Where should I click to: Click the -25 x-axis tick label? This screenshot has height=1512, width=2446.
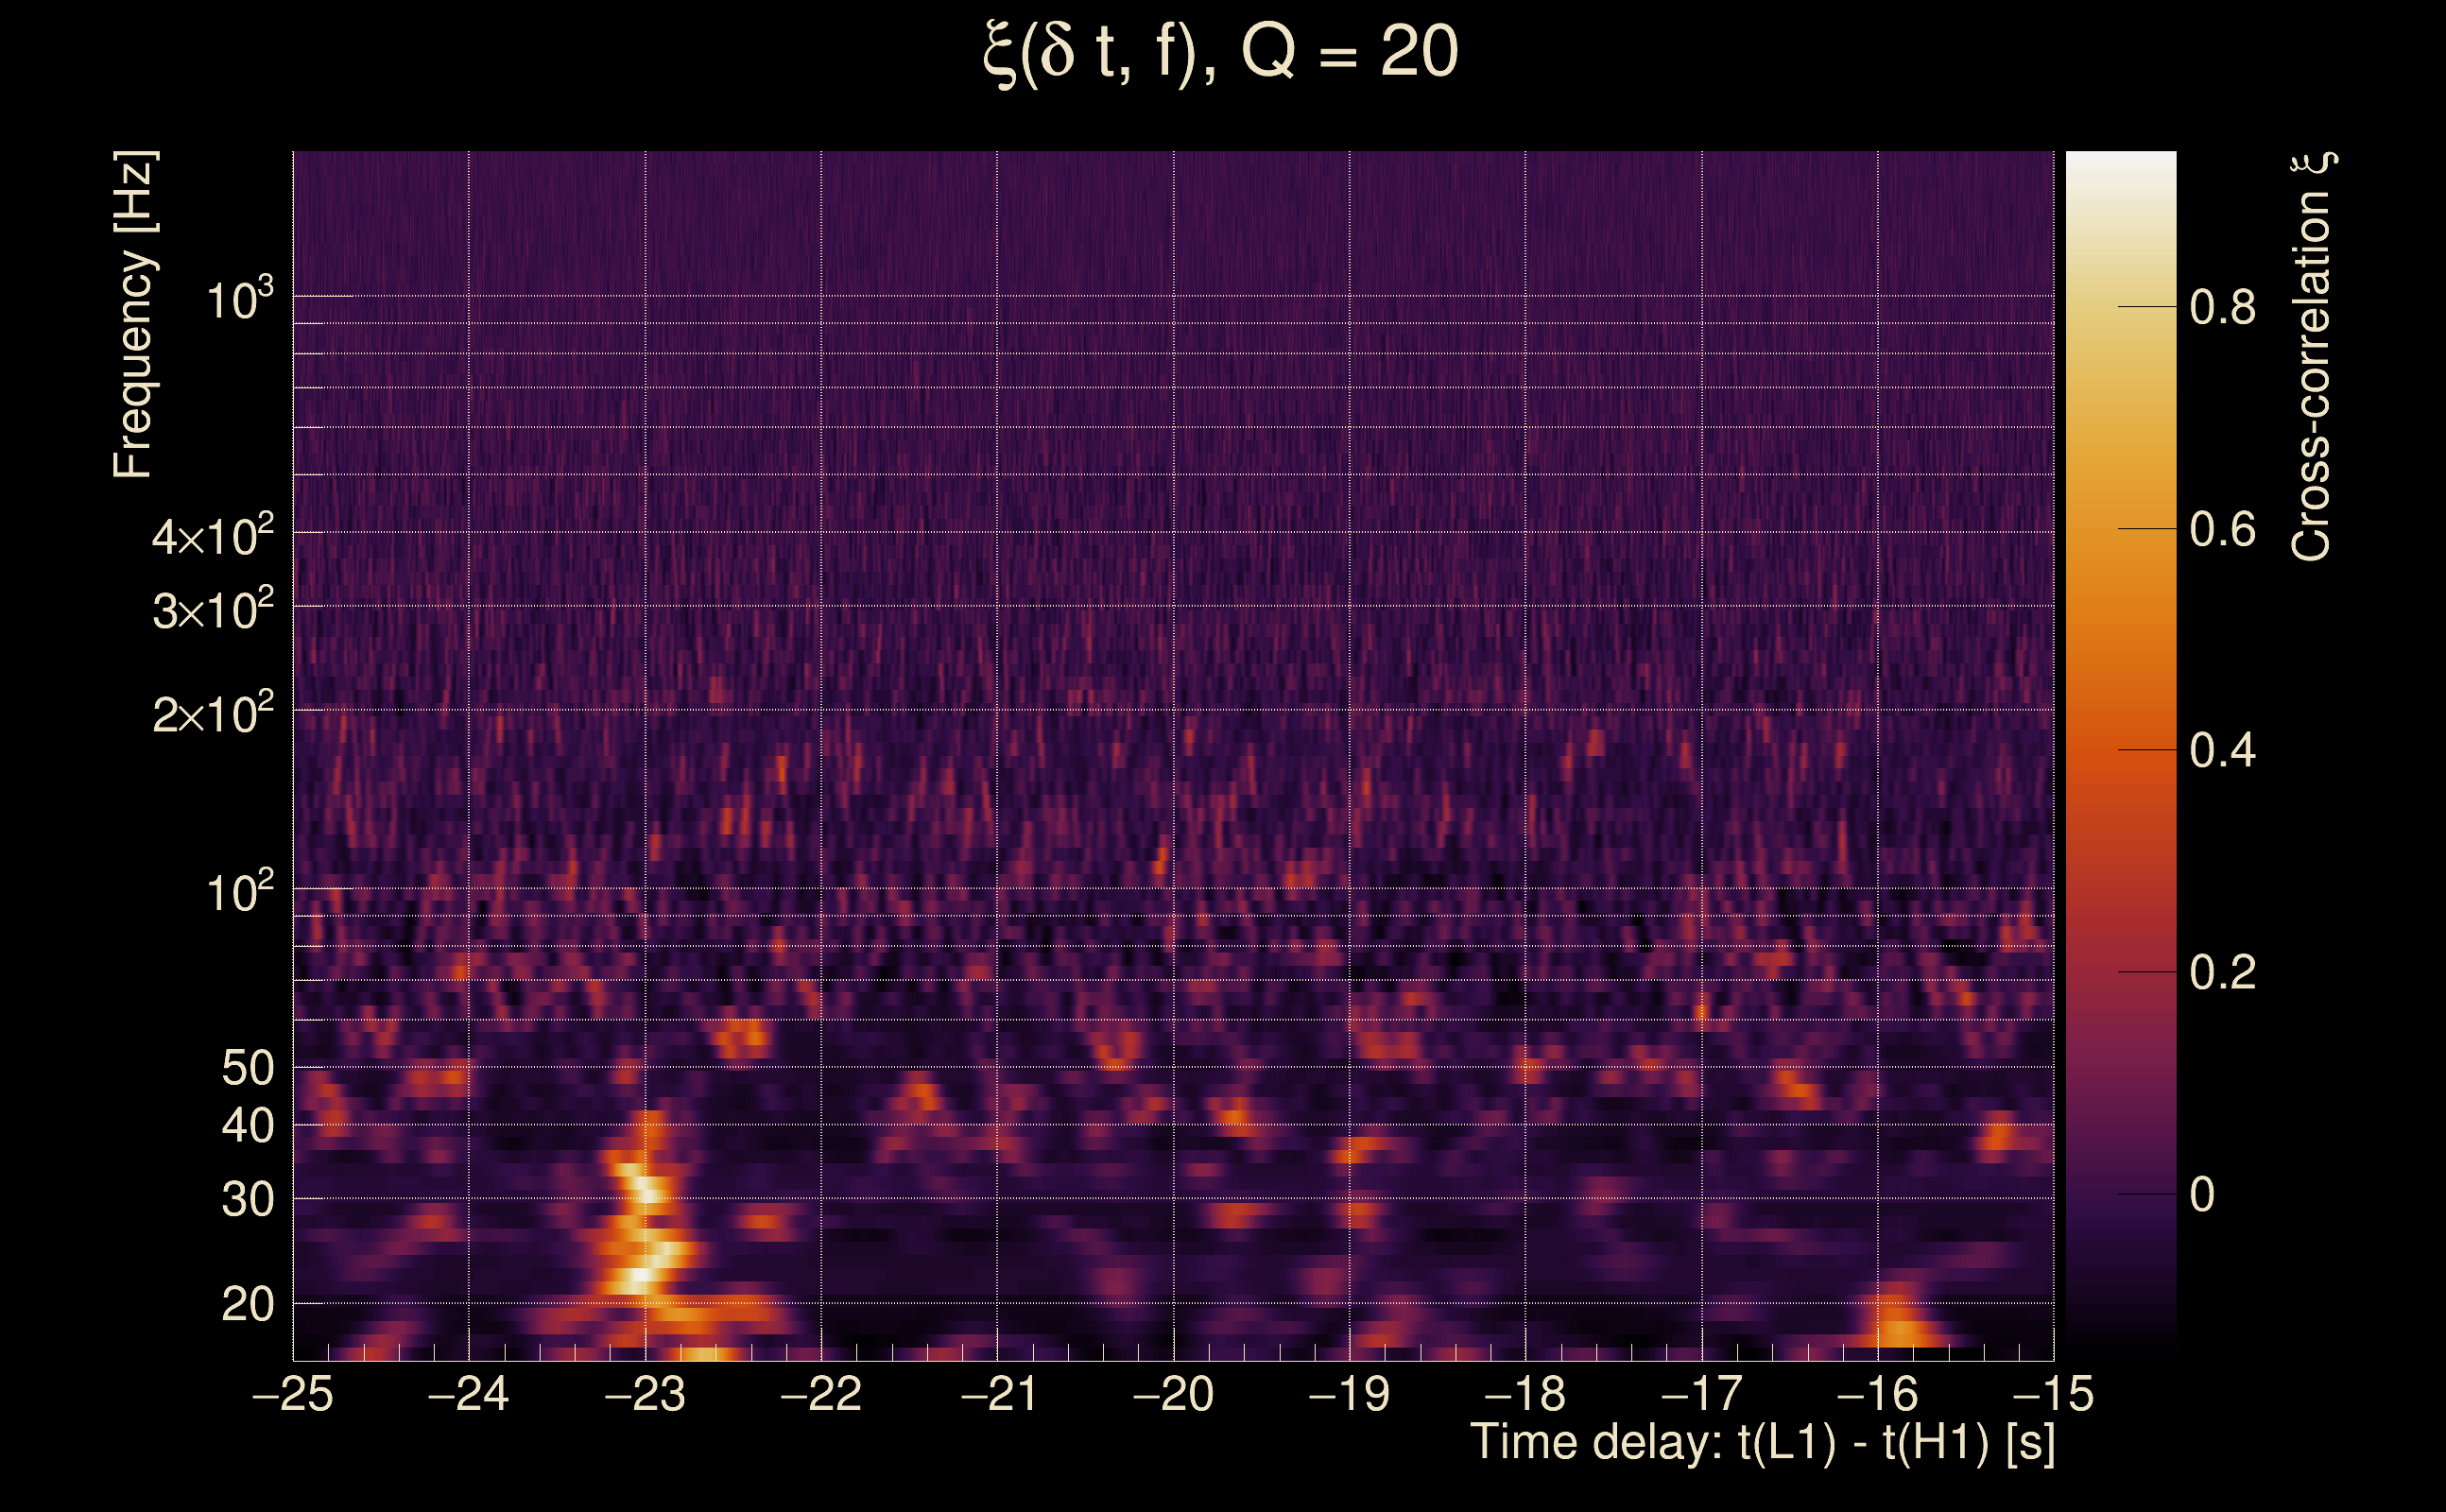pos(293,1394)
